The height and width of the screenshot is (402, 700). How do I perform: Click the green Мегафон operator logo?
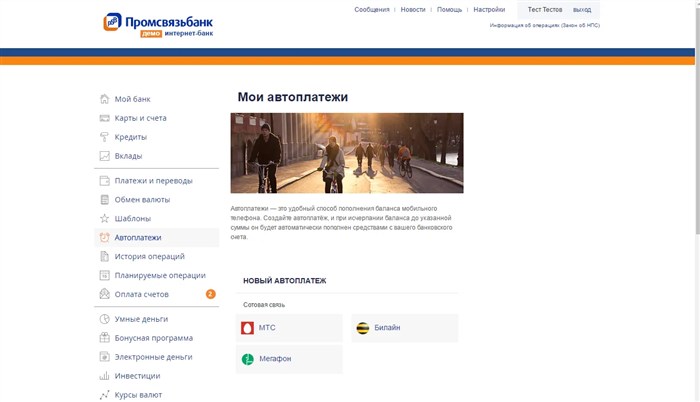[248, 359]
